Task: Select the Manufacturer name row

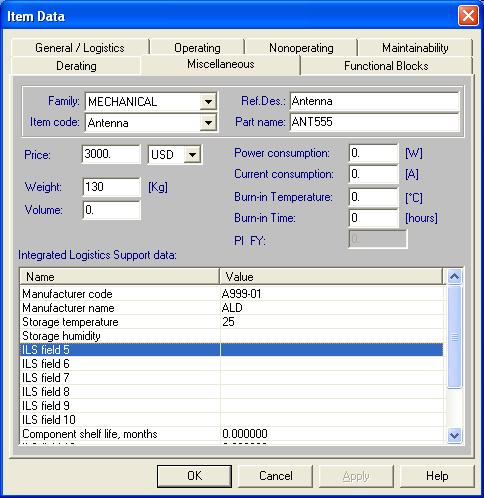Action: 231,308
